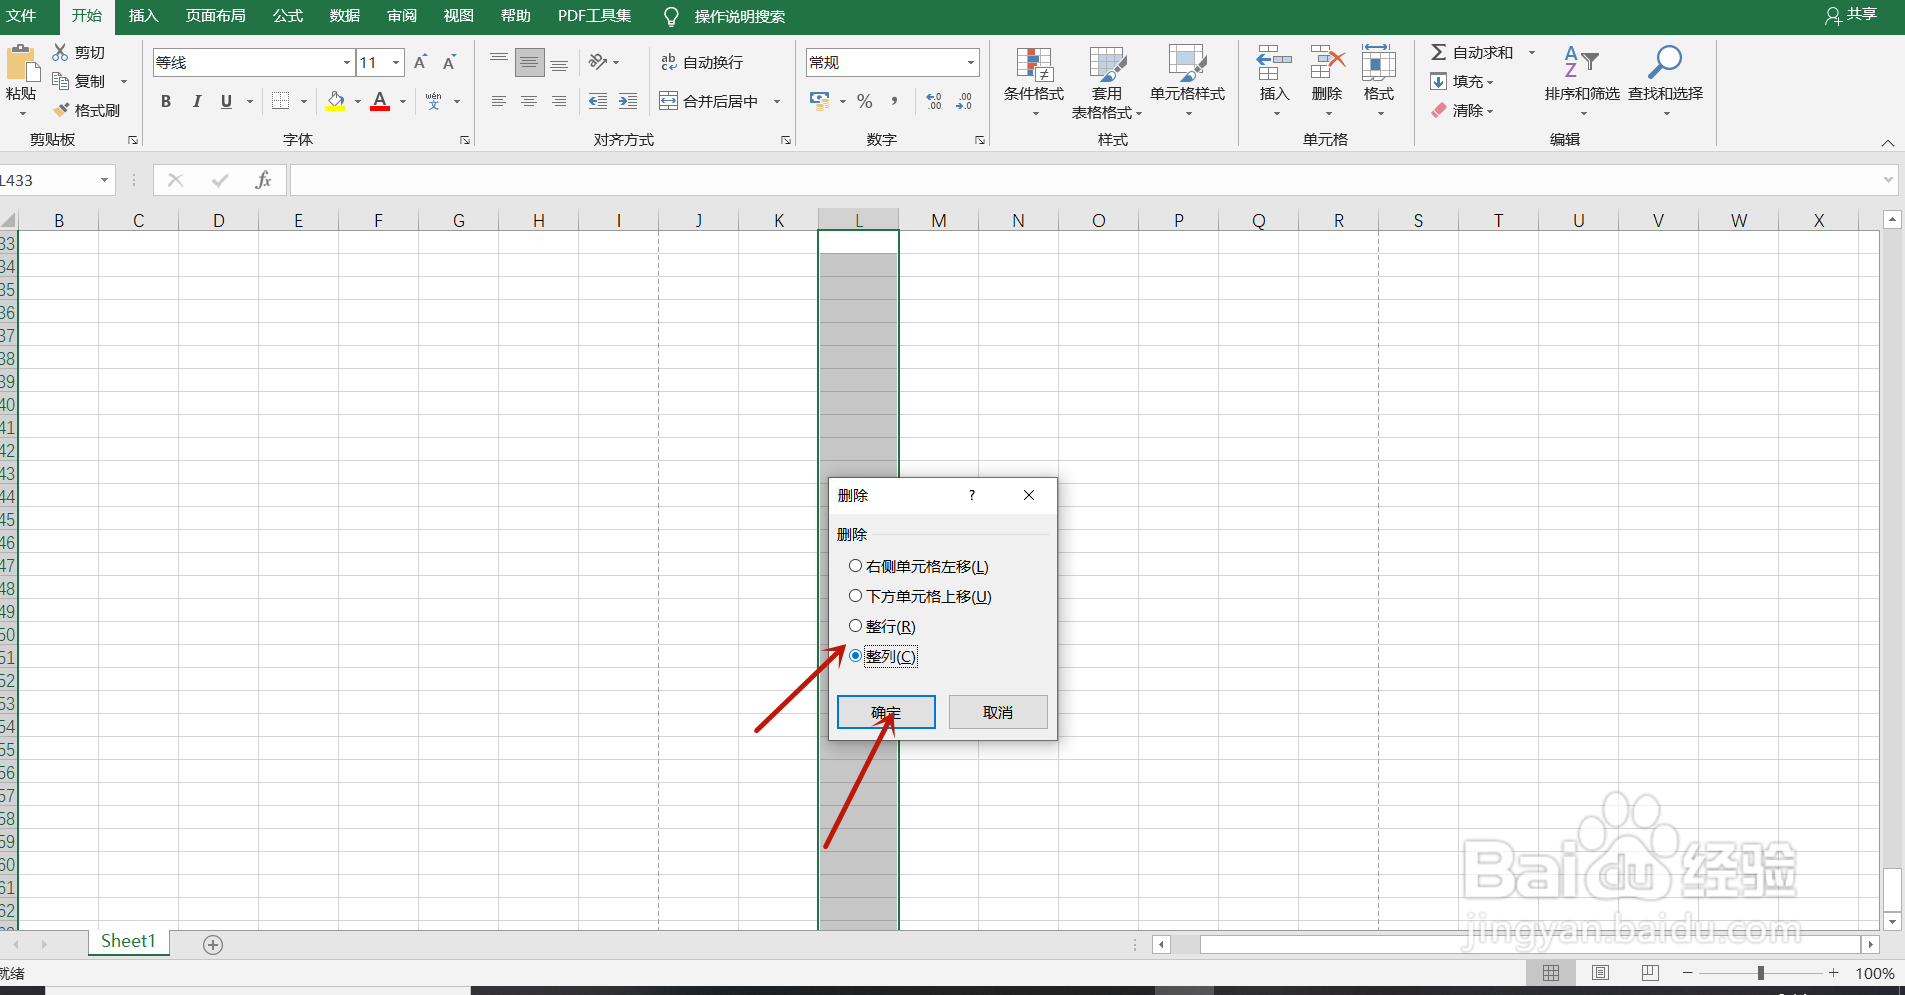Screen dimensions: 1905x995
Task: Open Cell Styles (单元格样式) gallery
Action: pos(1187,80)
